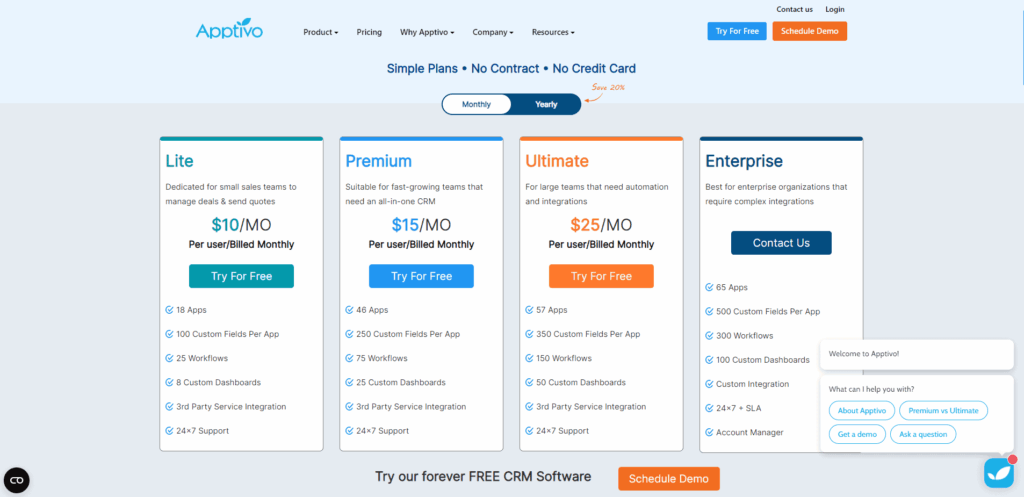Click check icon next to 18 Apps

click(x=169, y=310)
